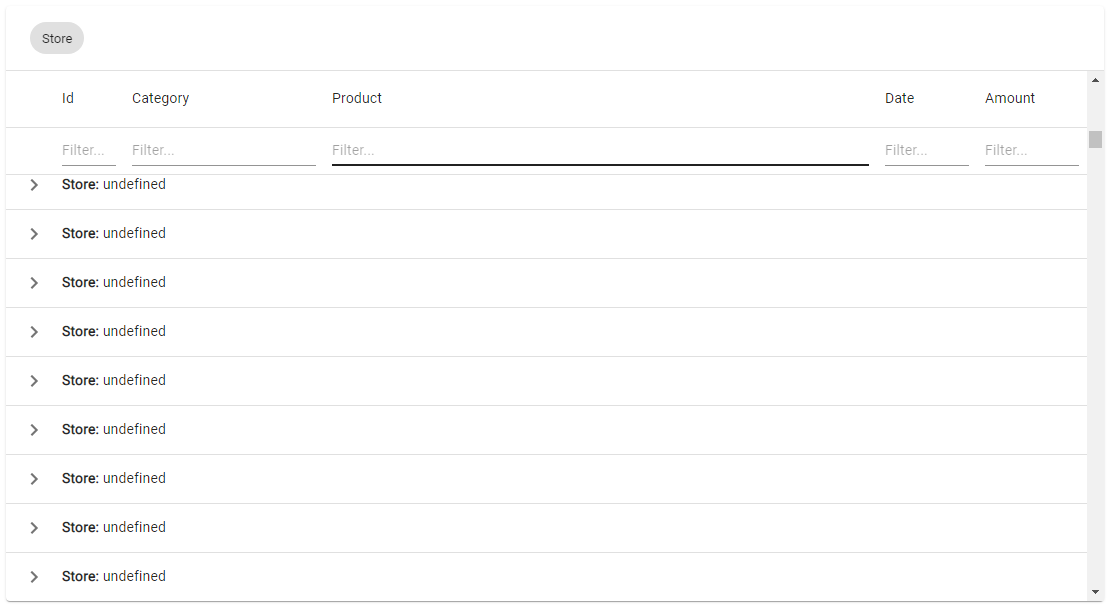Expand the second Store: undefined group row

pos(33,233)
